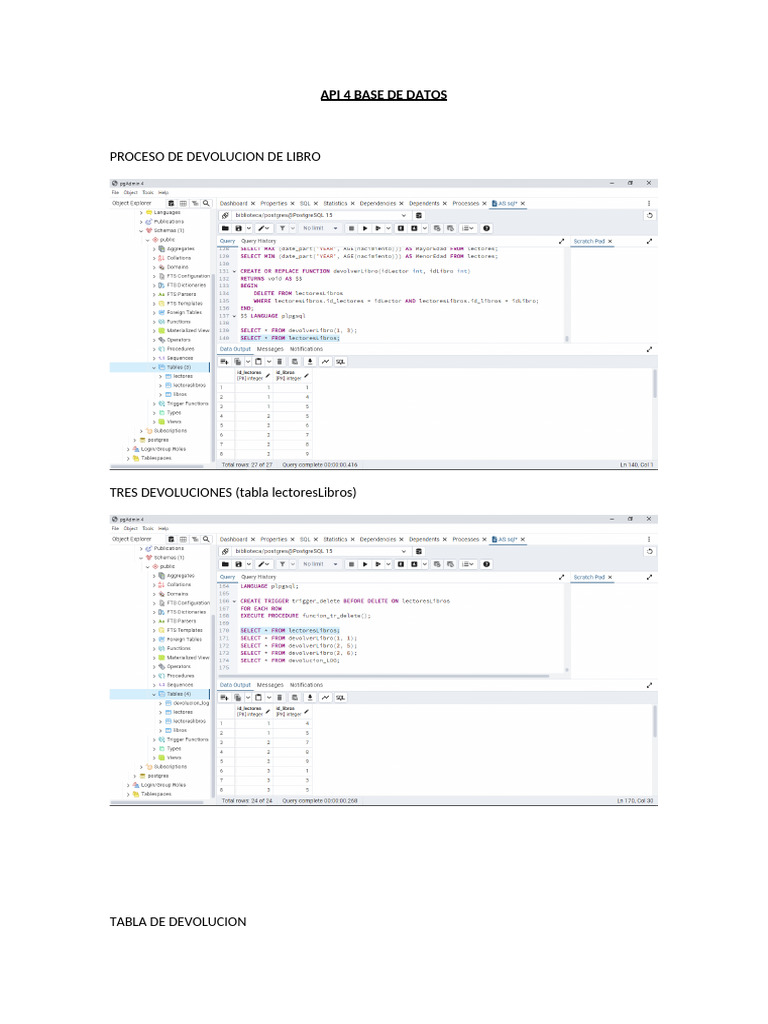Close Scratch Pad panel in Tables (4) window

(x=610, y=577)
